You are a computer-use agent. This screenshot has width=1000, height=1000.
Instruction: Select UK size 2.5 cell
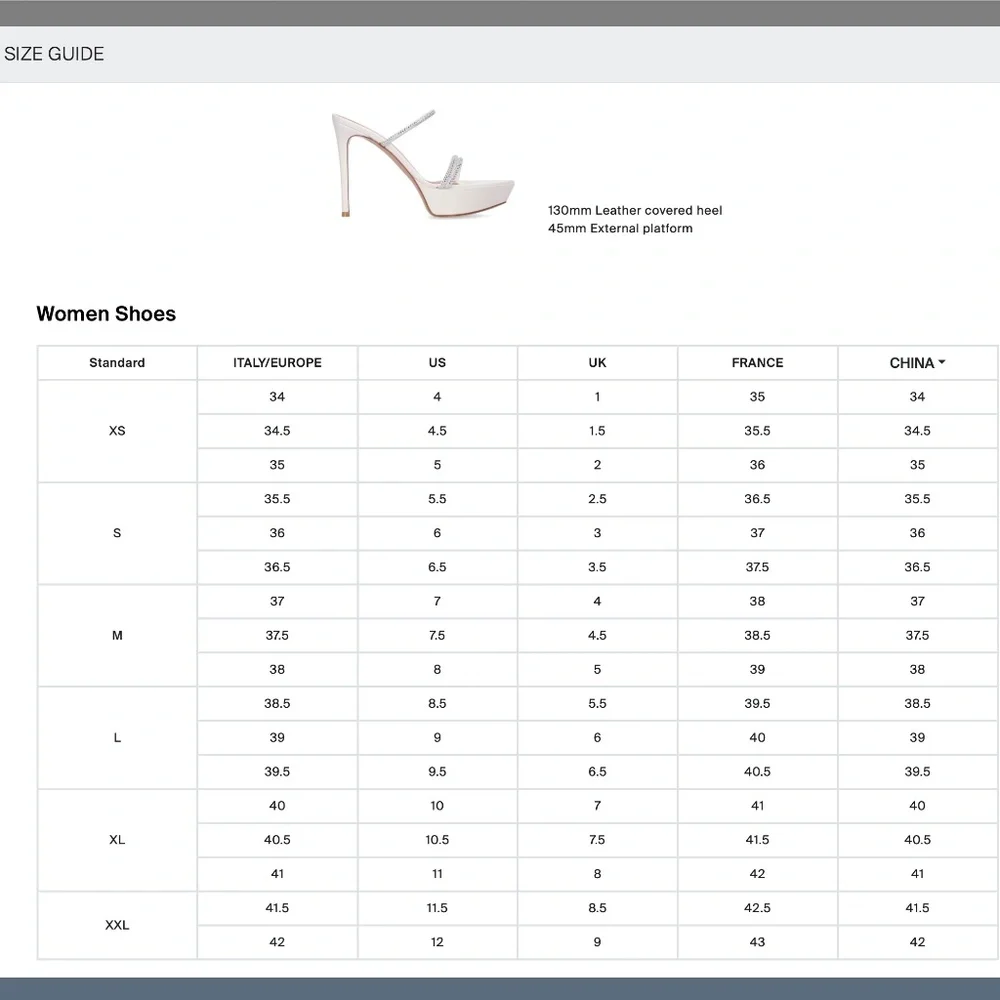click(x=598, y=499)
